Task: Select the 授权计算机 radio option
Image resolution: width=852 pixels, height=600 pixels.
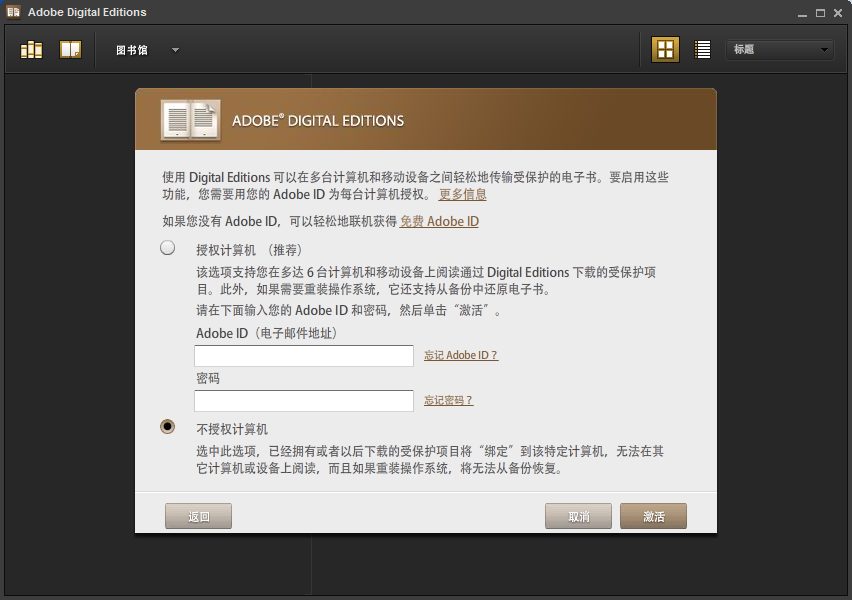Action: (x=167, y=246)
